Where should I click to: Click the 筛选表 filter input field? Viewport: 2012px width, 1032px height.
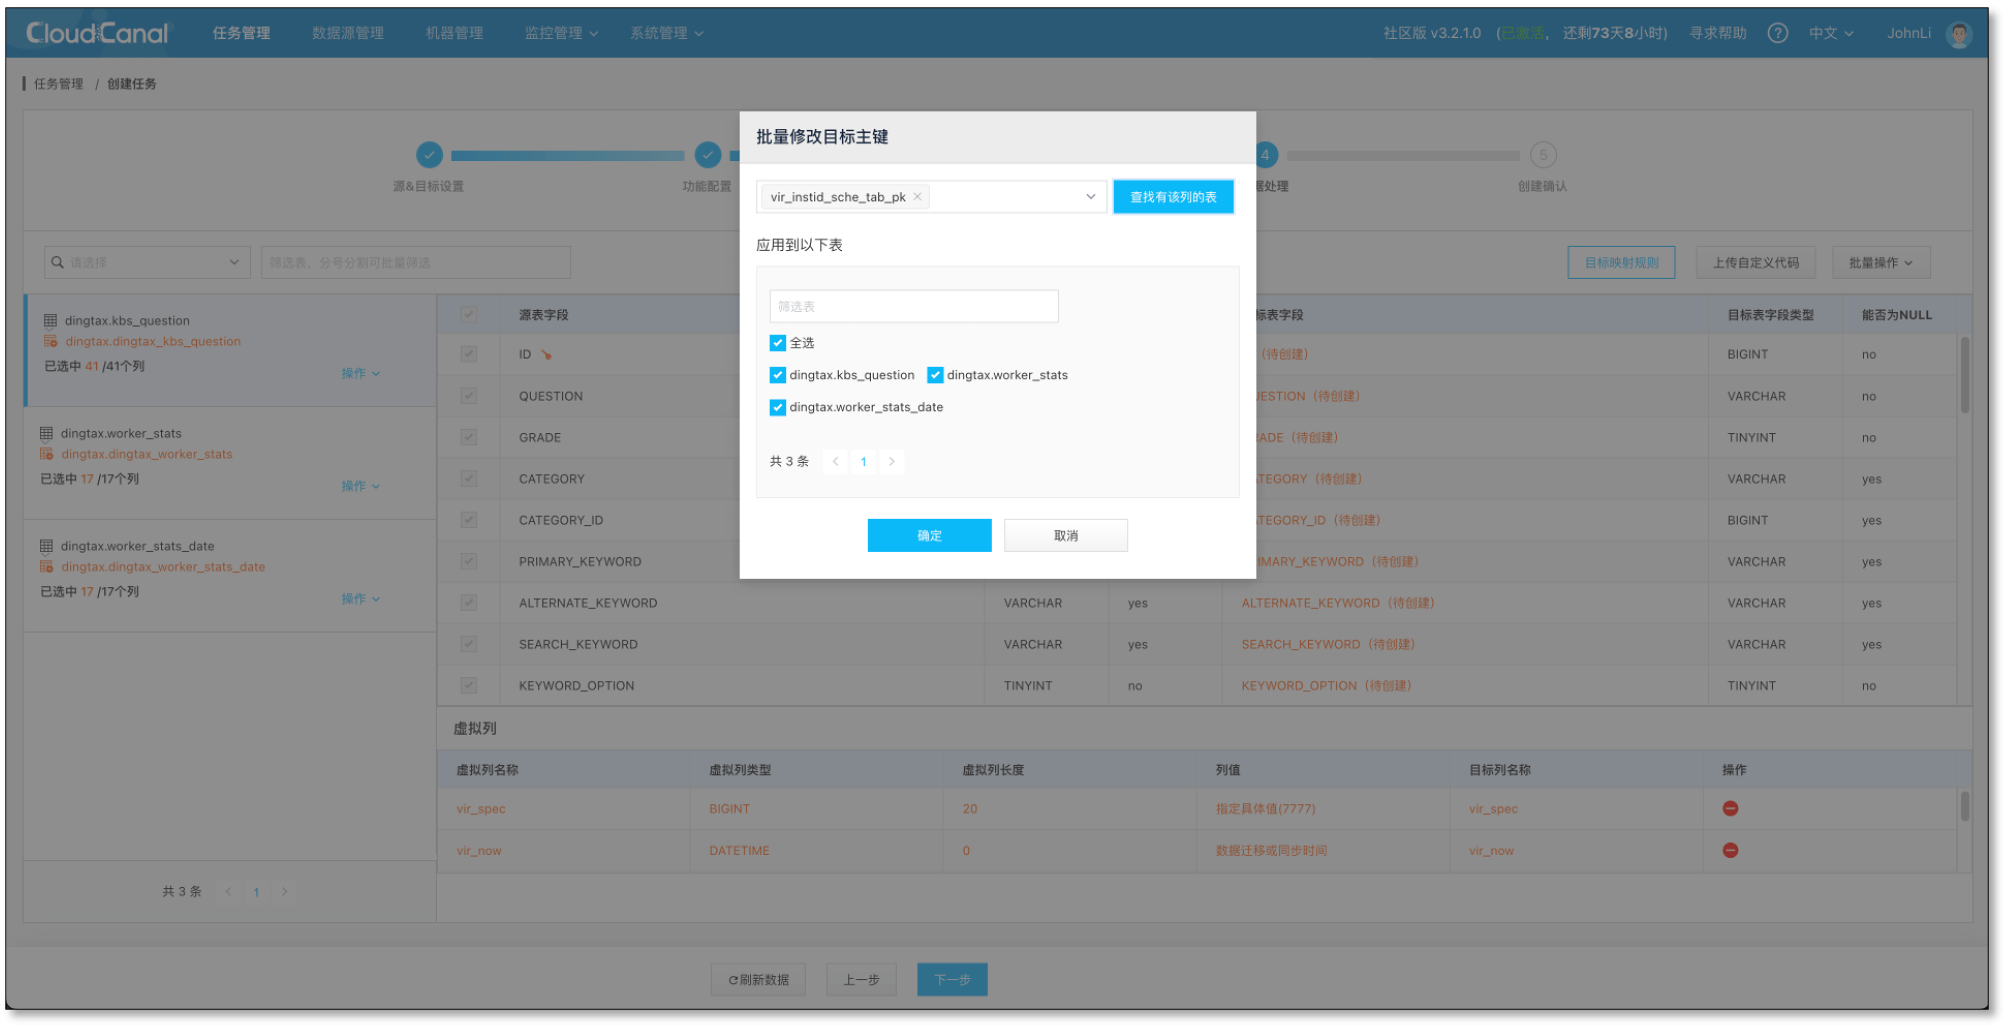[x=913, y=307]
